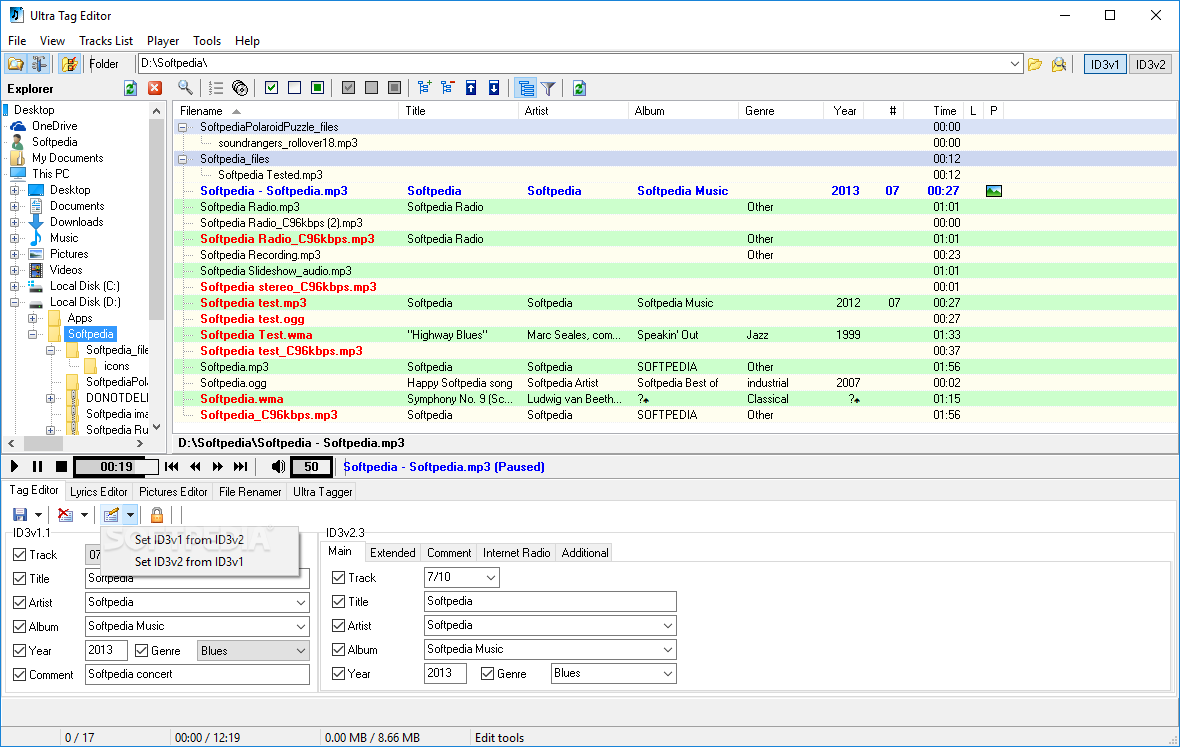Open the ID3v1 Genre Blues dropdown
This screenshot has width=1180, height=747.
(300, 651)
